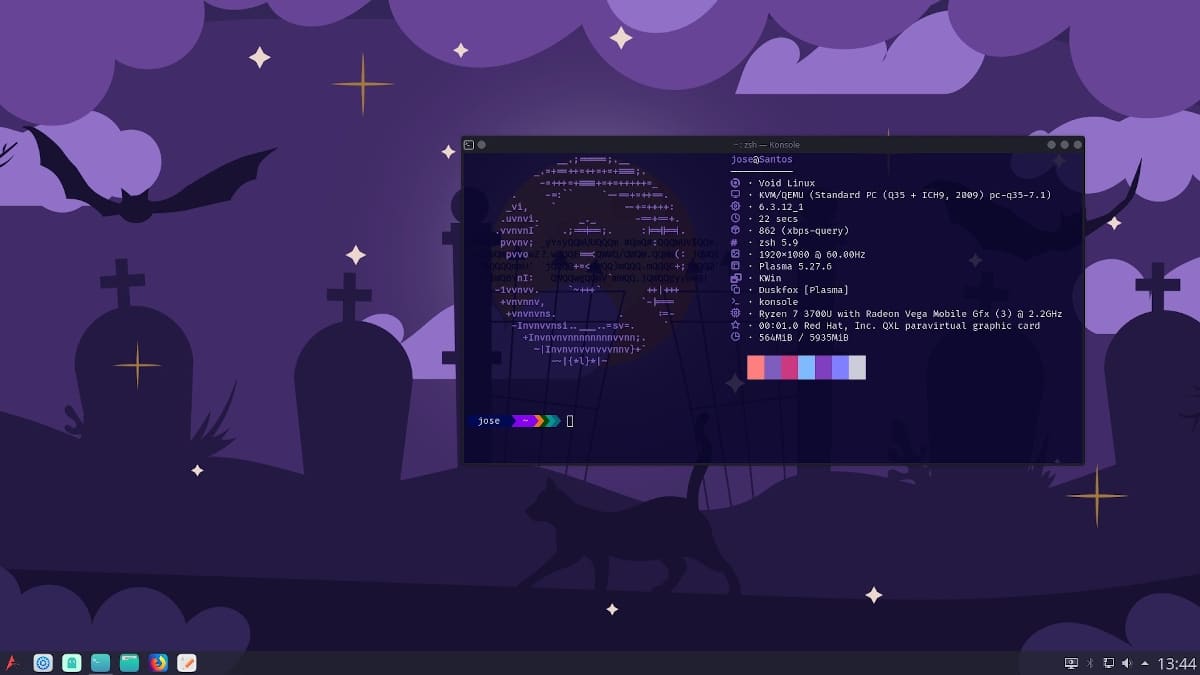Image resolution: width=1200 pixels, height=675 pixels.
Task: Click the magenta color block in neofetch
Action: tap(789, 367)
